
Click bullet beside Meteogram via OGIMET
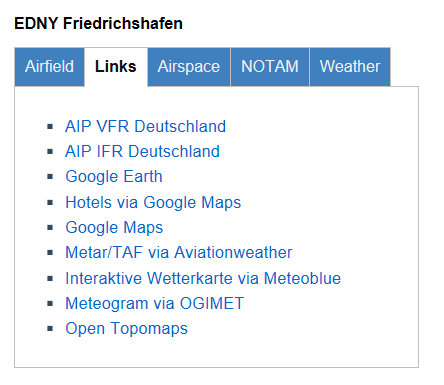[50, 304]
